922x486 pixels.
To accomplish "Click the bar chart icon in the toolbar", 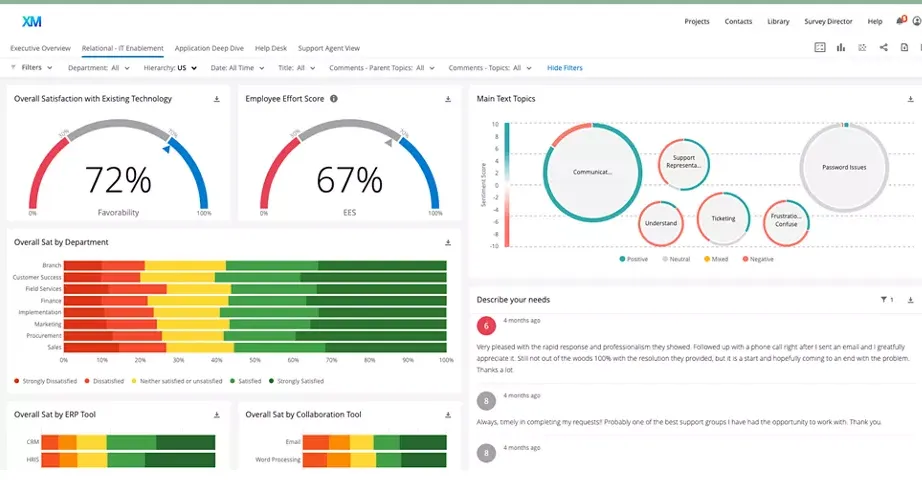I will click(841, 47).
